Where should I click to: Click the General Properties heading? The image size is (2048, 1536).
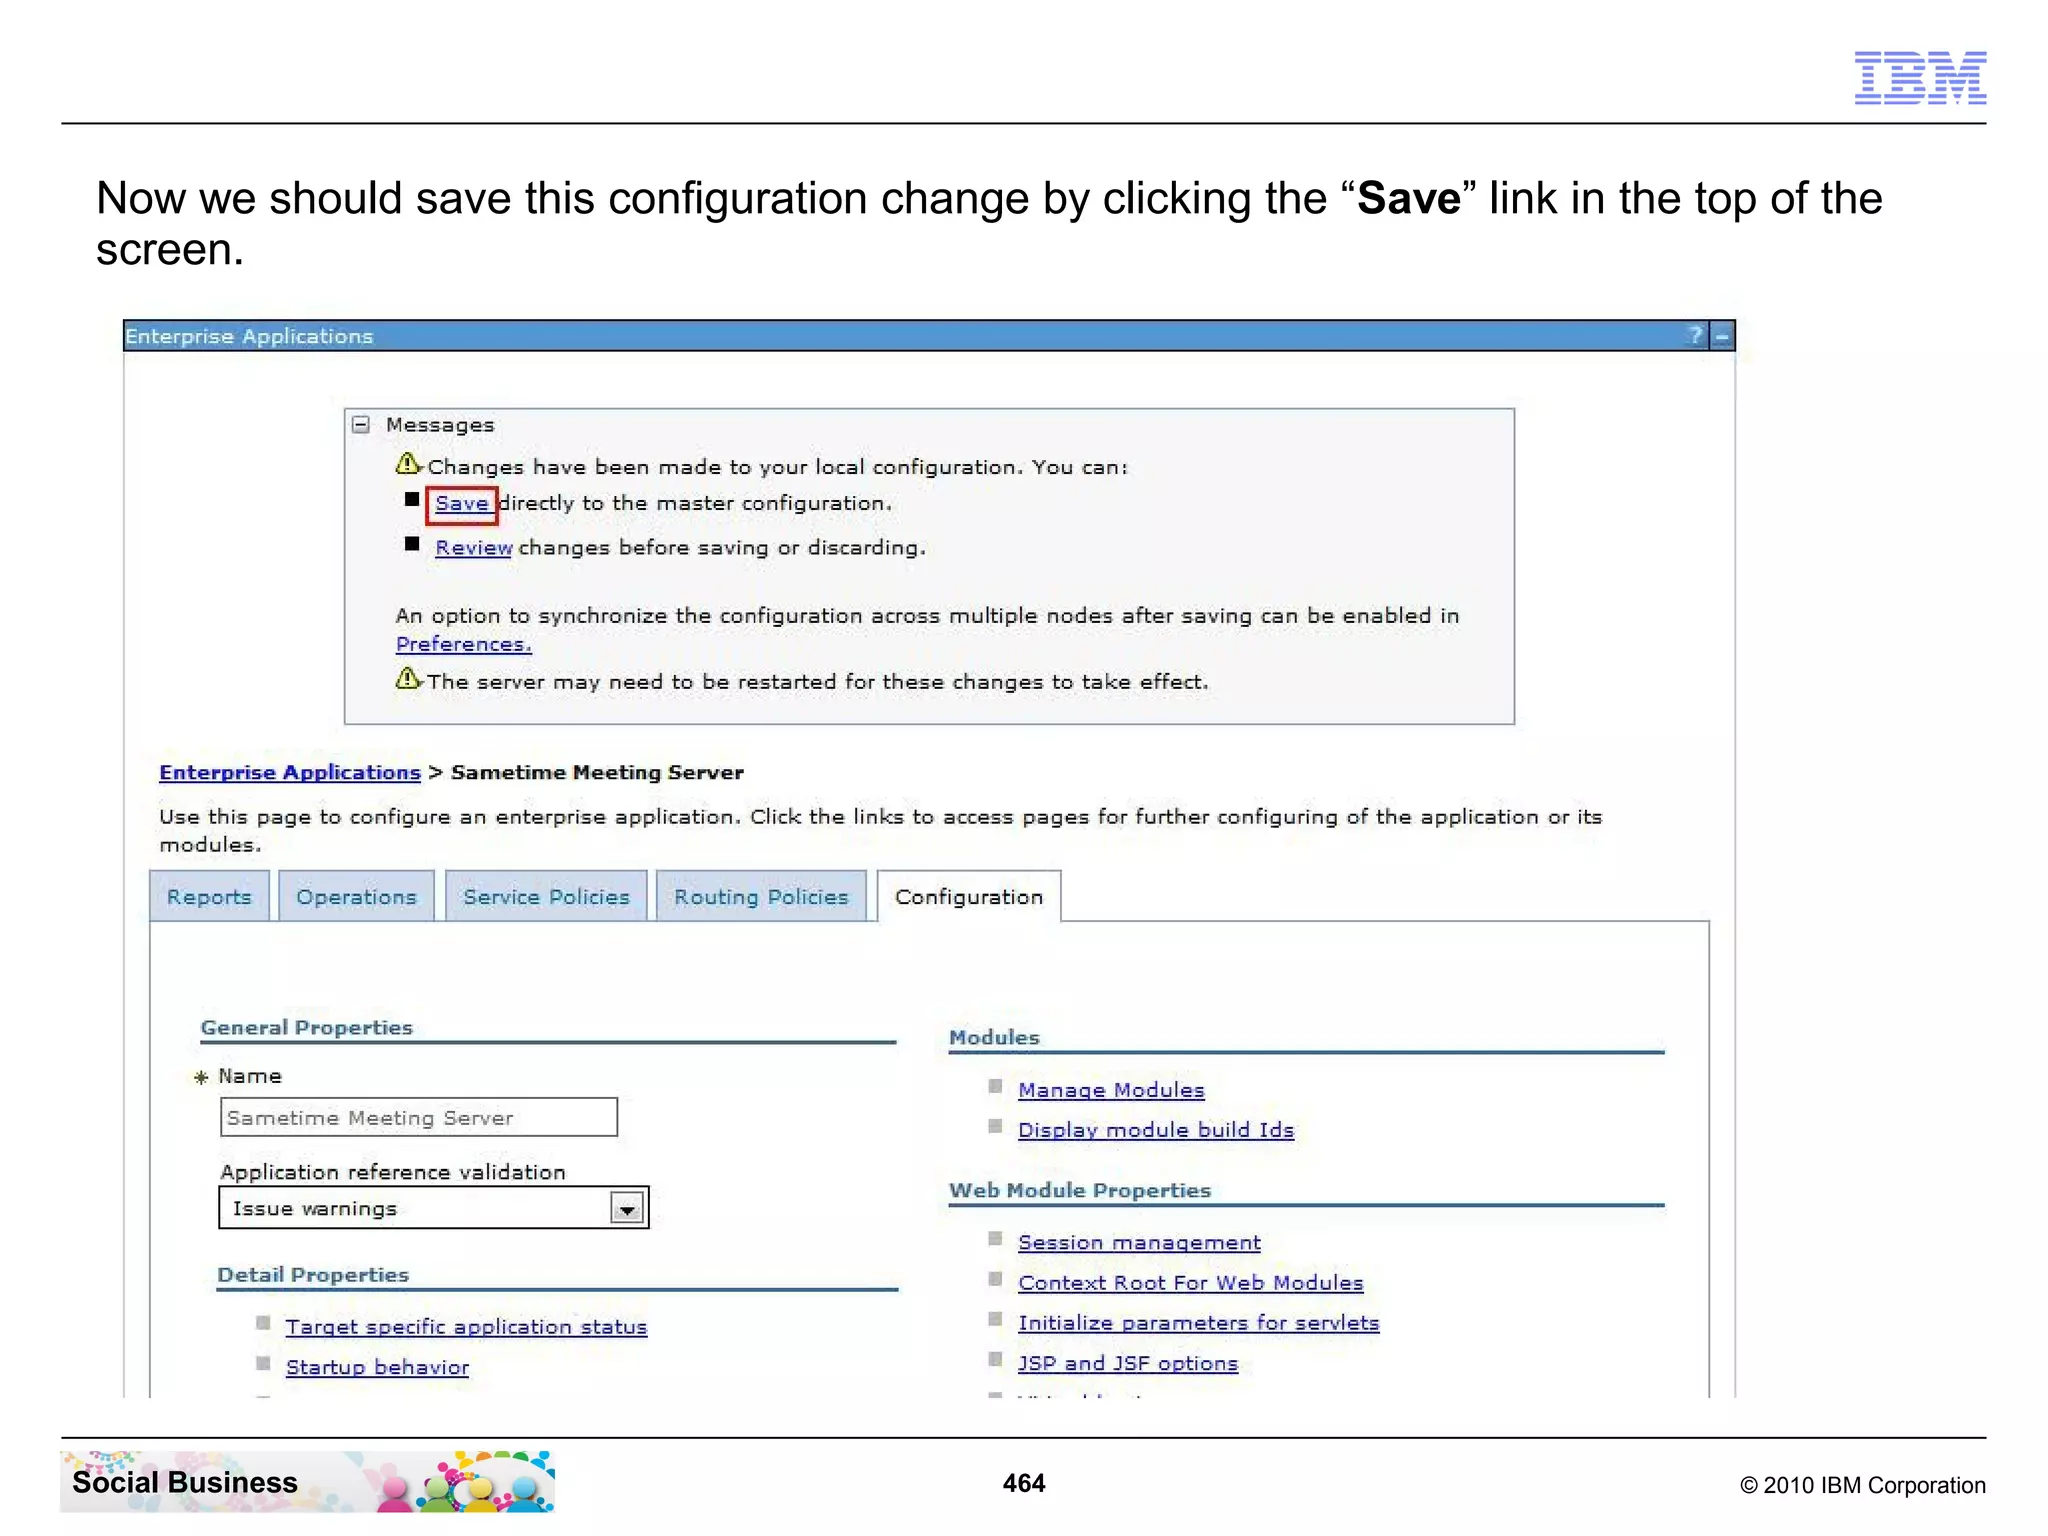click(306, 1028)
